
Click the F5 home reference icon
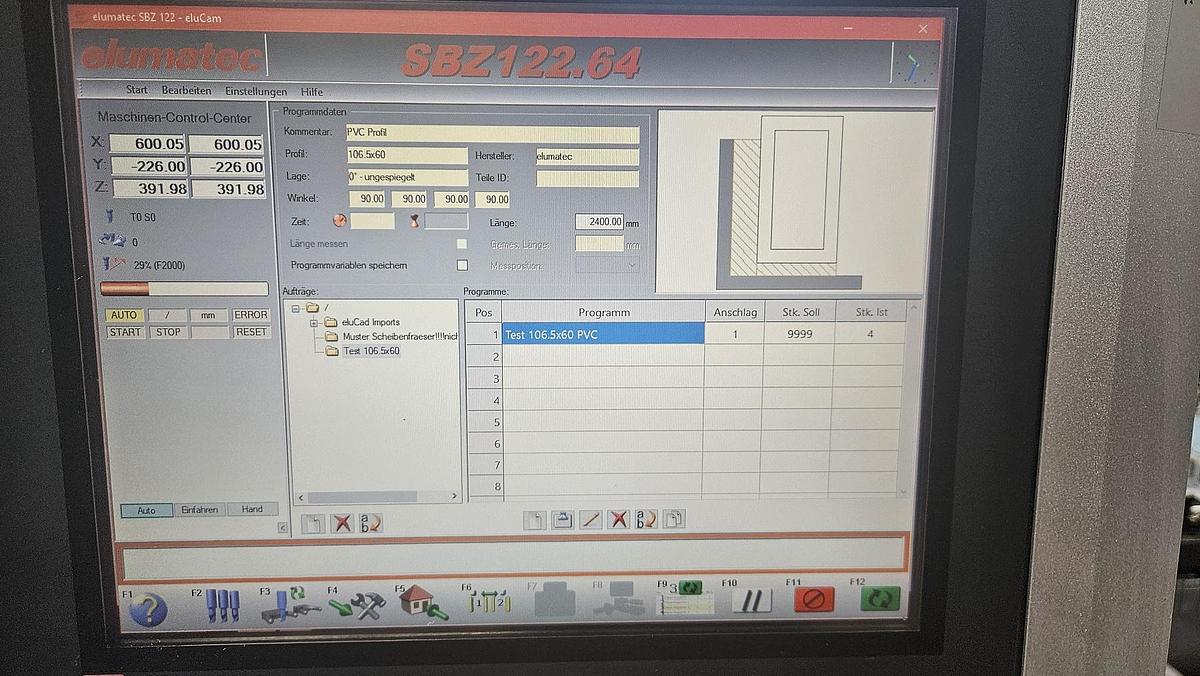pyautogui.click(x=421, y=603)
